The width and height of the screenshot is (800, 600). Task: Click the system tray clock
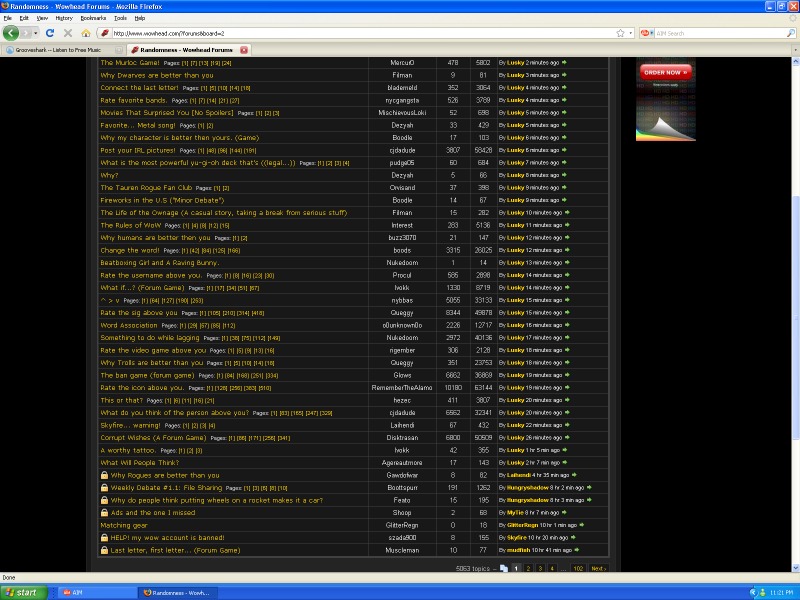[x=782, y=593]
